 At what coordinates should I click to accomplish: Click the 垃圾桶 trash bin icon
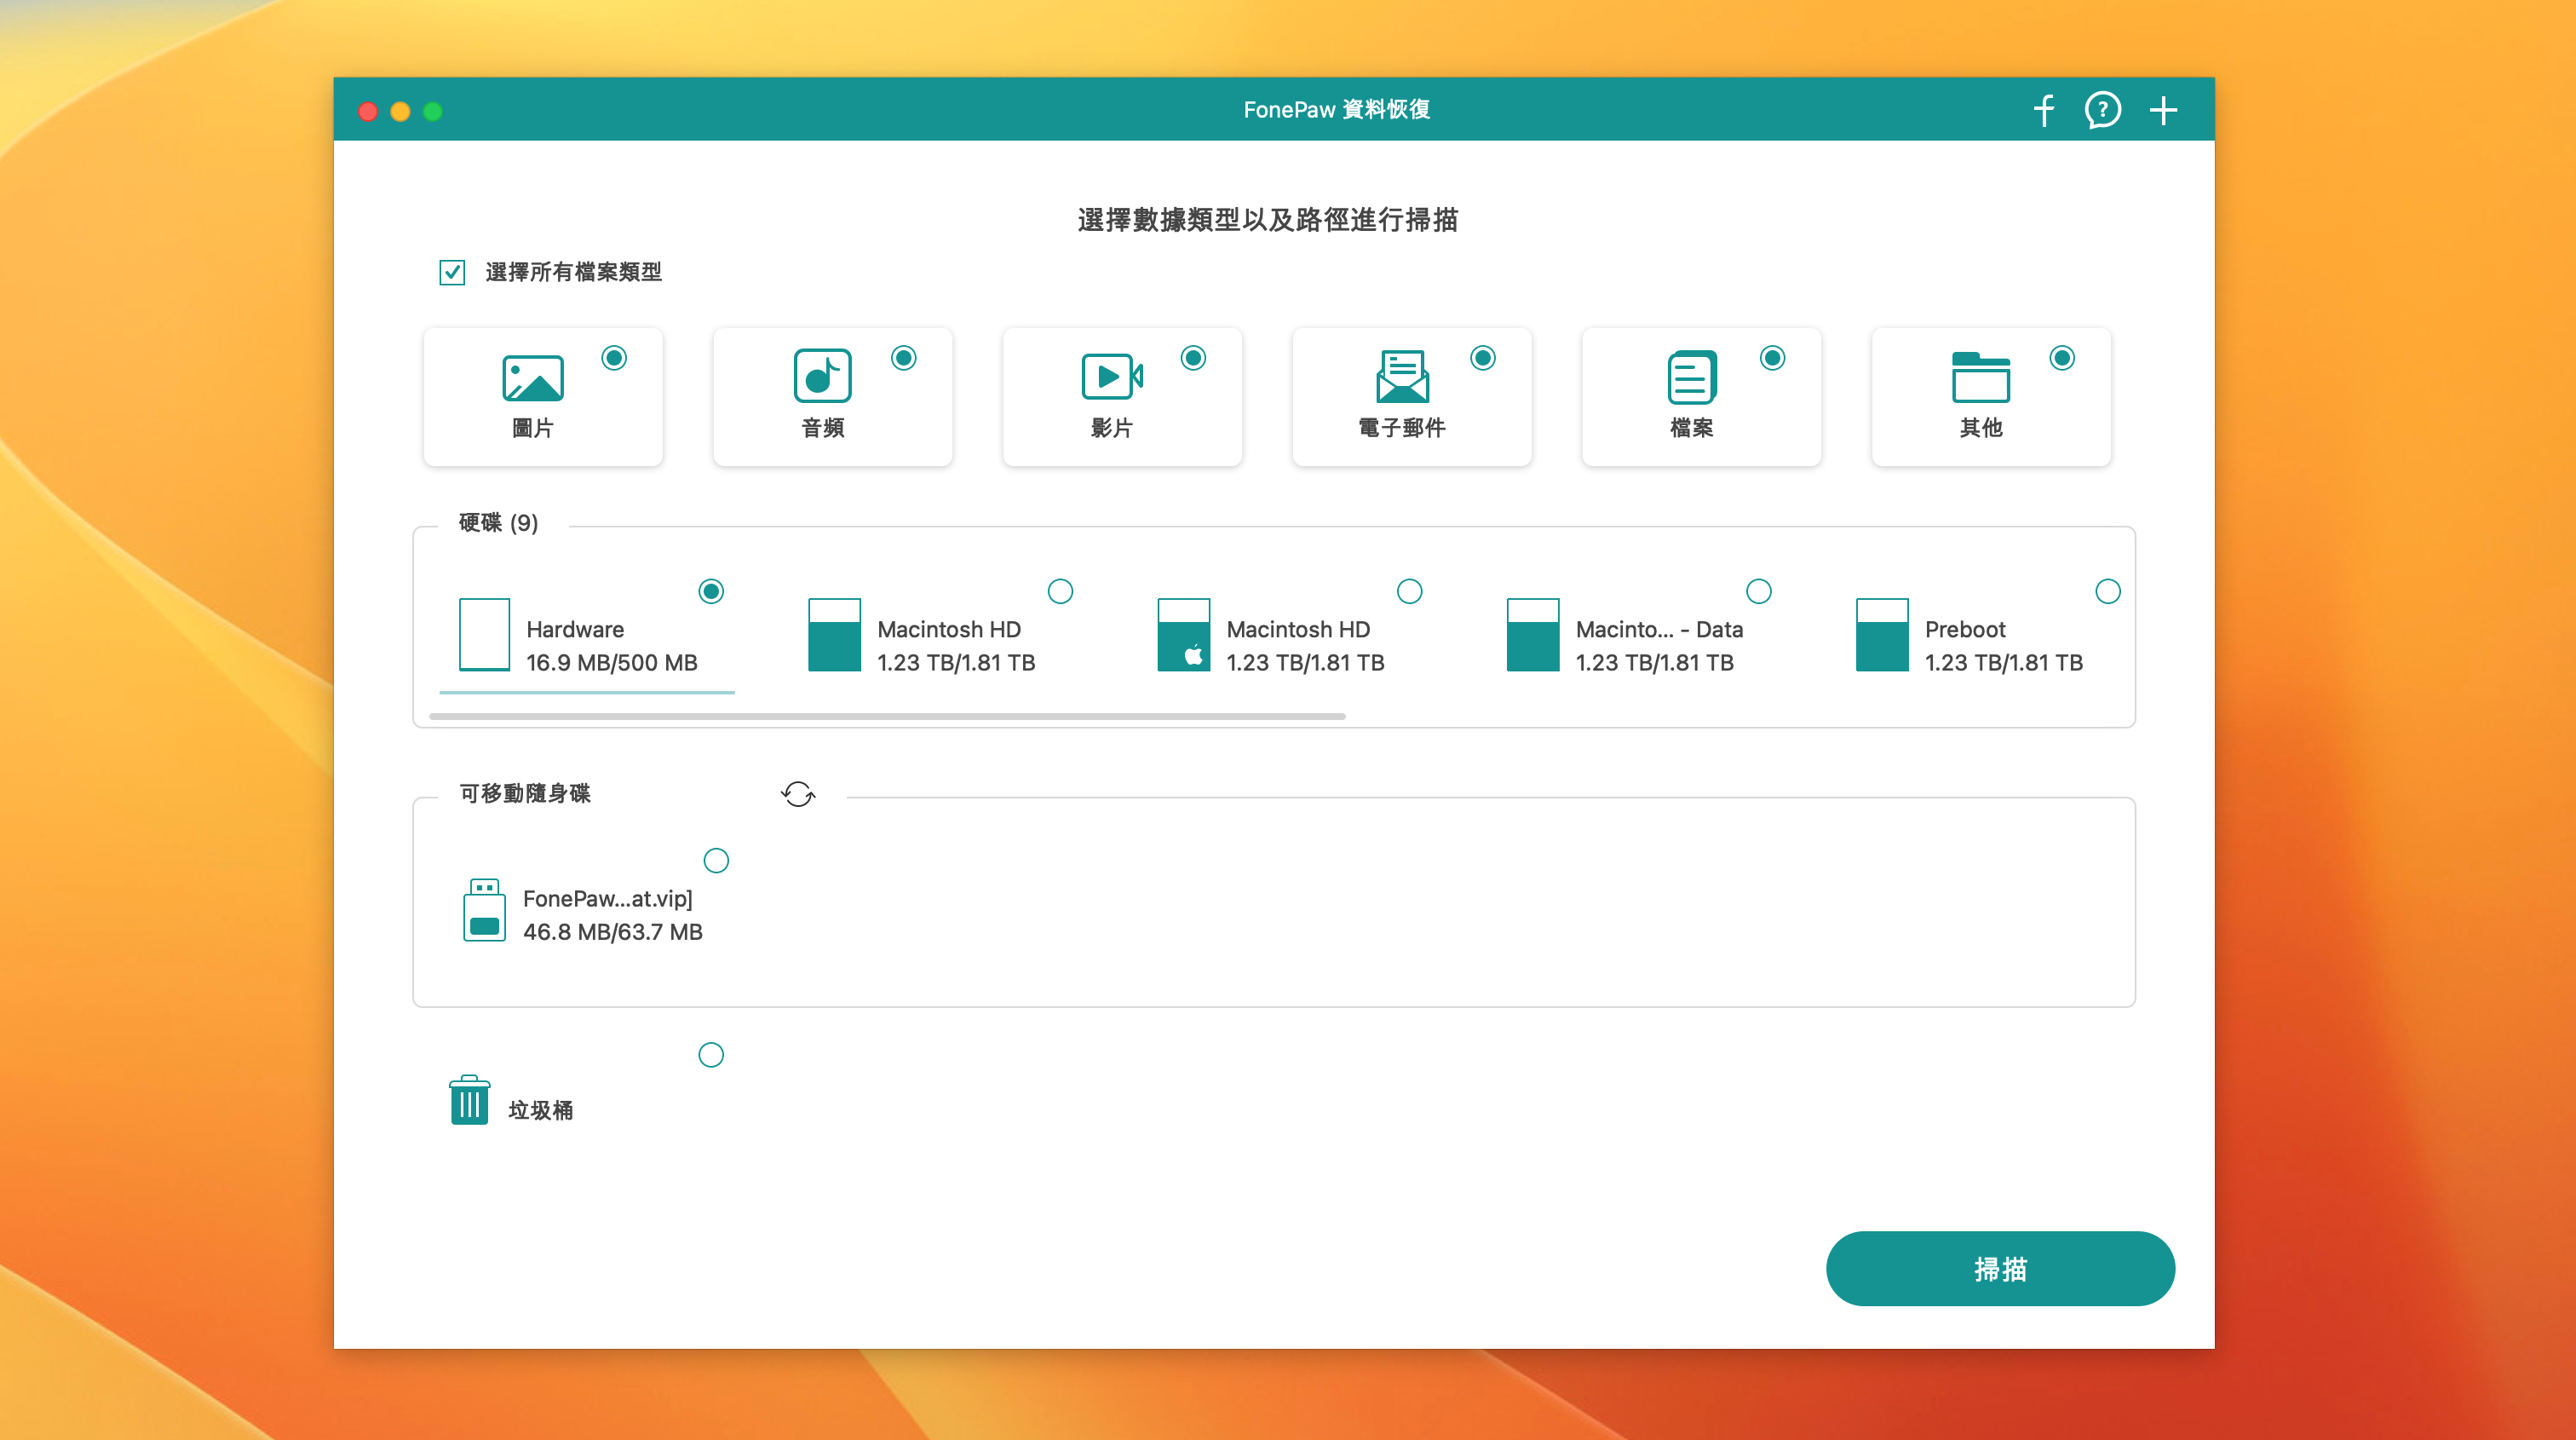pyautogui.click(x=469, y=1101)
